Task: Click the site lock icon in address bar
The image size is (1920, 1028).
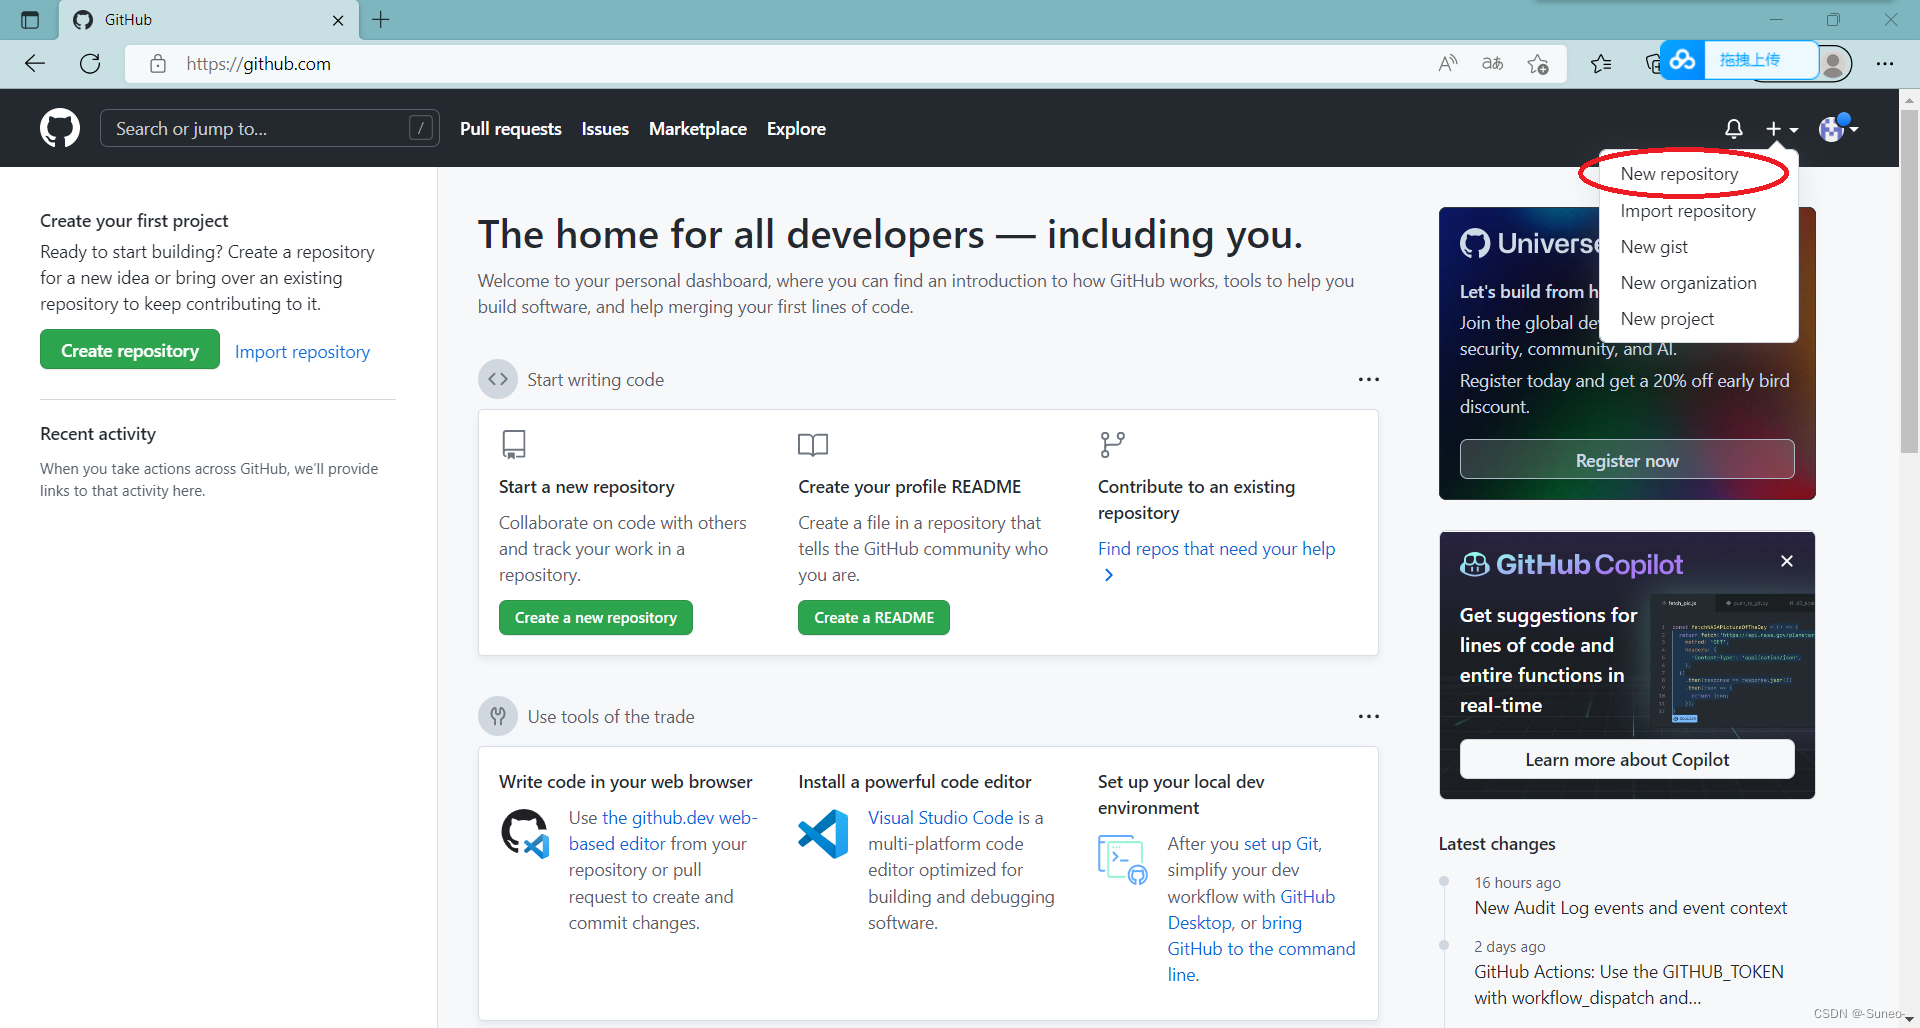Action: coord(158,64)
